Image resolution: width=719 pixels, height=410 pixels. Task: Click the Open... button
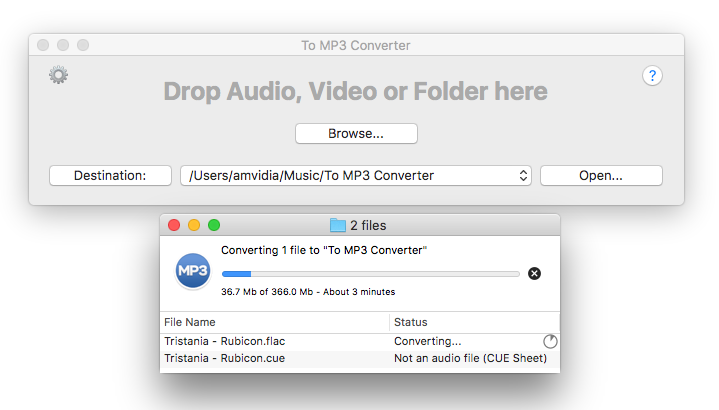coord(601,176)
